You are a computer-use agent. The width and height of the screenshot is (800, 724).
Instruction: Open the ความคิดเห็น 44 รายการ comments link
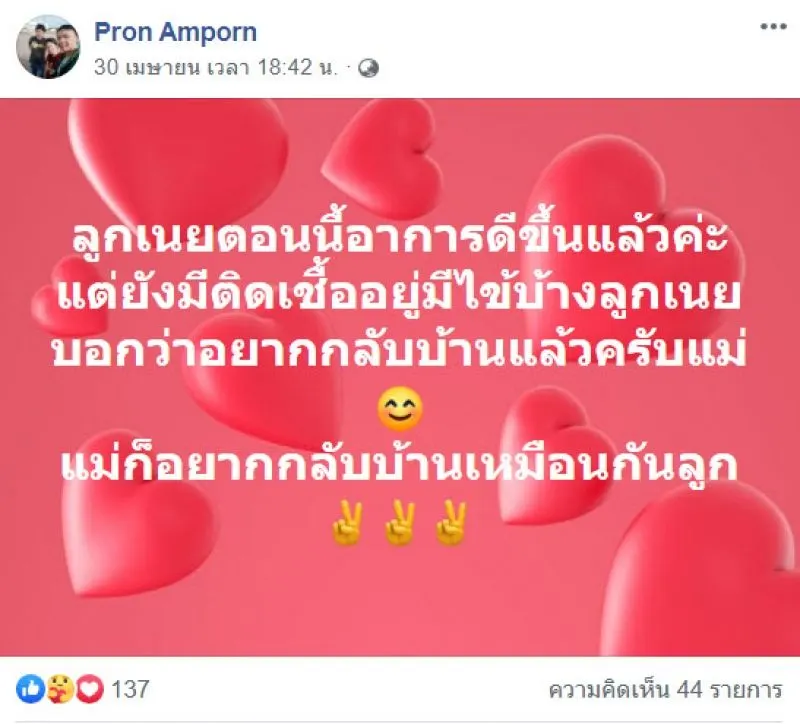[x=665, y=690]
